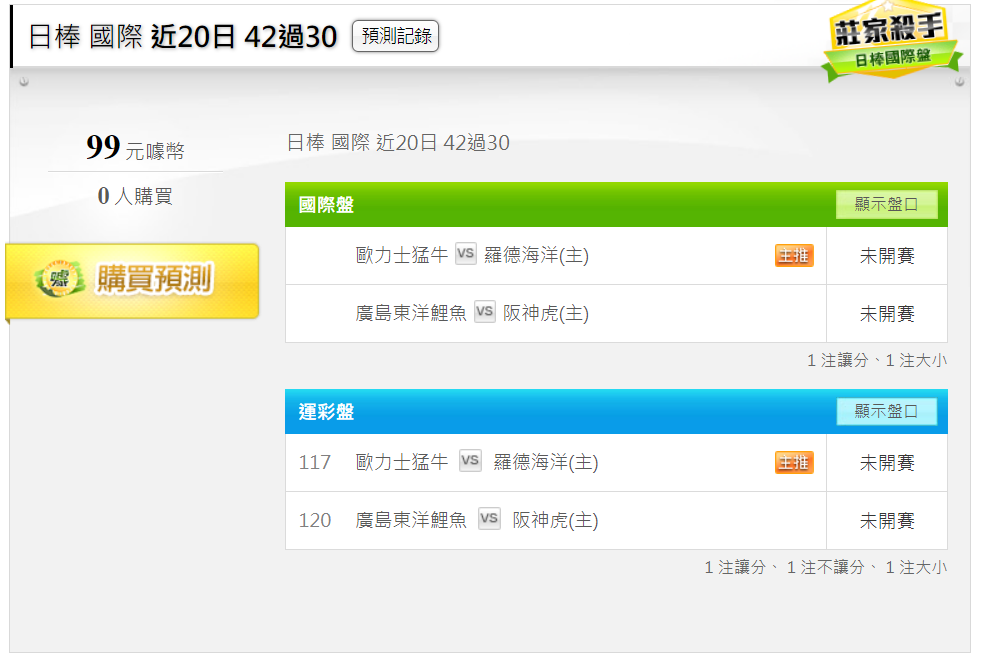Click the 購買預測 purchase button
The height and width of the screenshot is (667, 981).
132,281
